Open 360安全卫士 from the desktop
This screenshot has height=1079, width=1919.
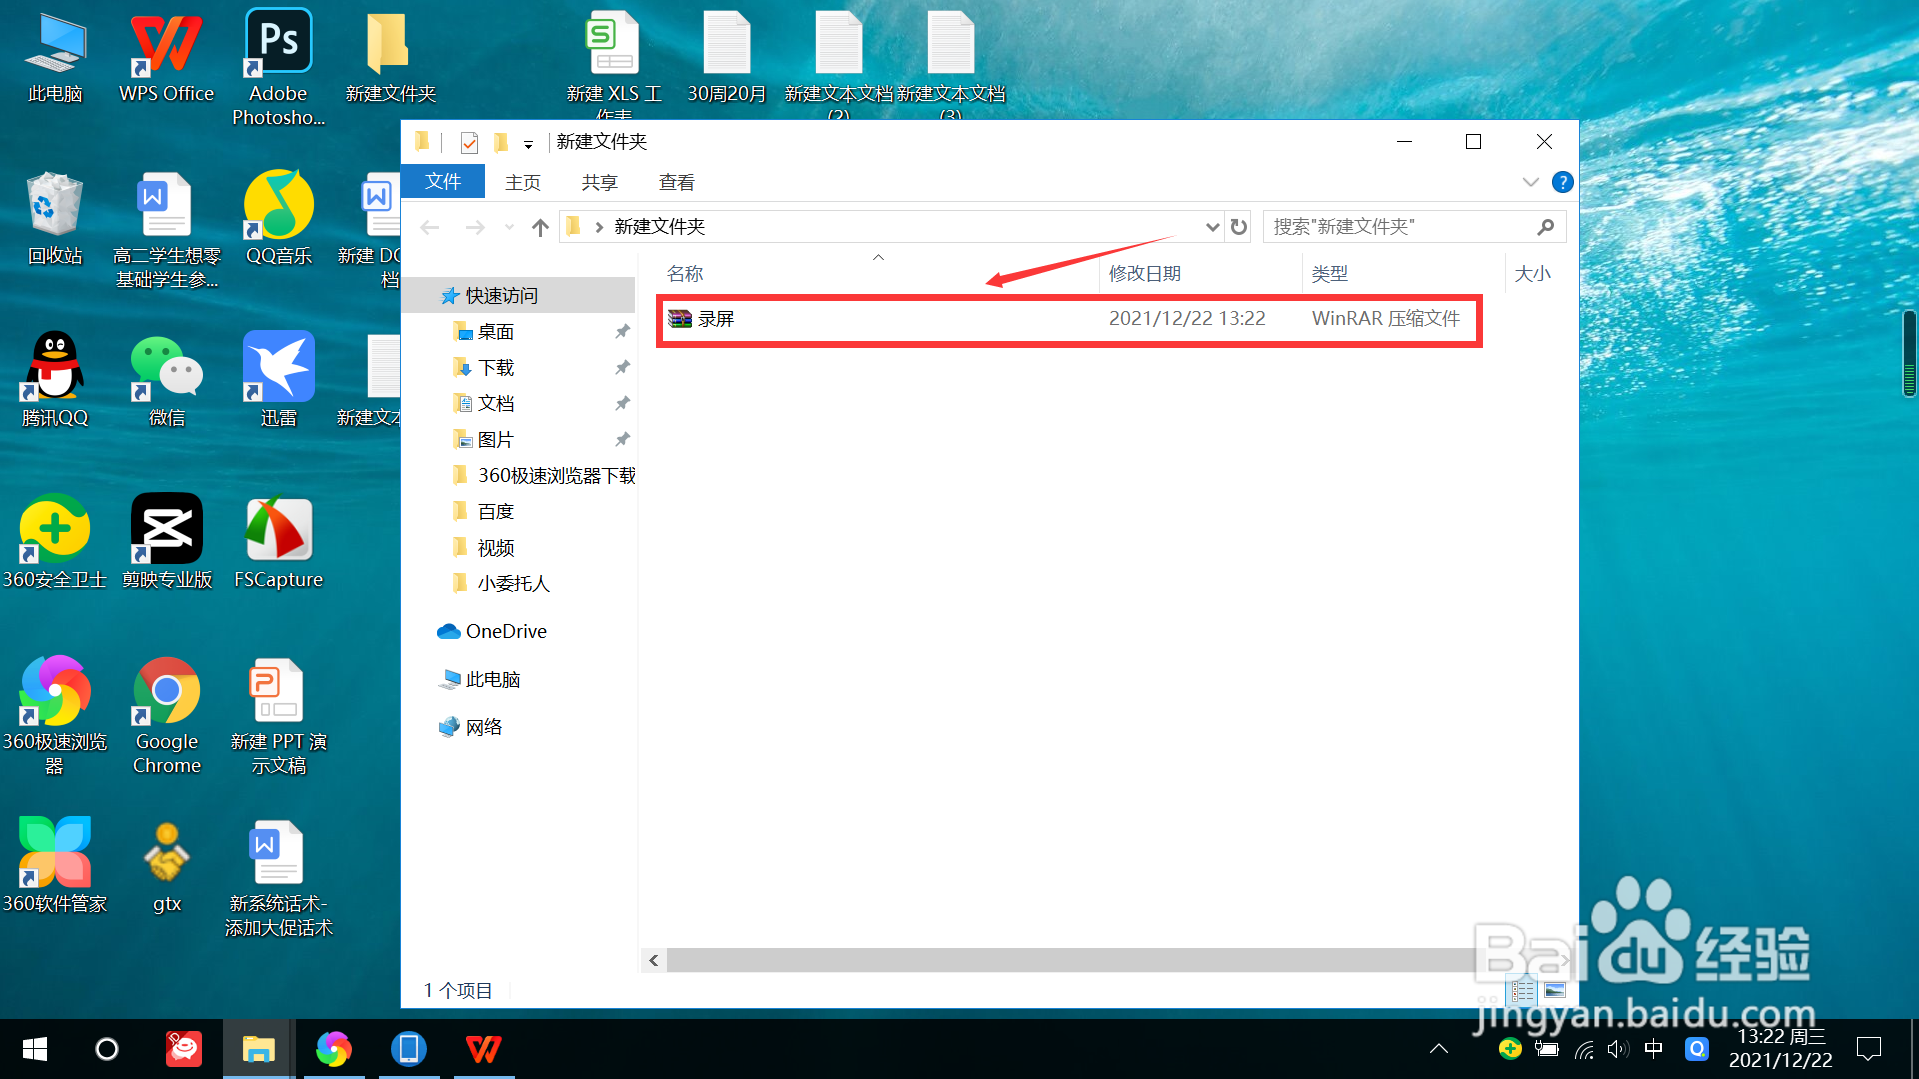[55, 527]
